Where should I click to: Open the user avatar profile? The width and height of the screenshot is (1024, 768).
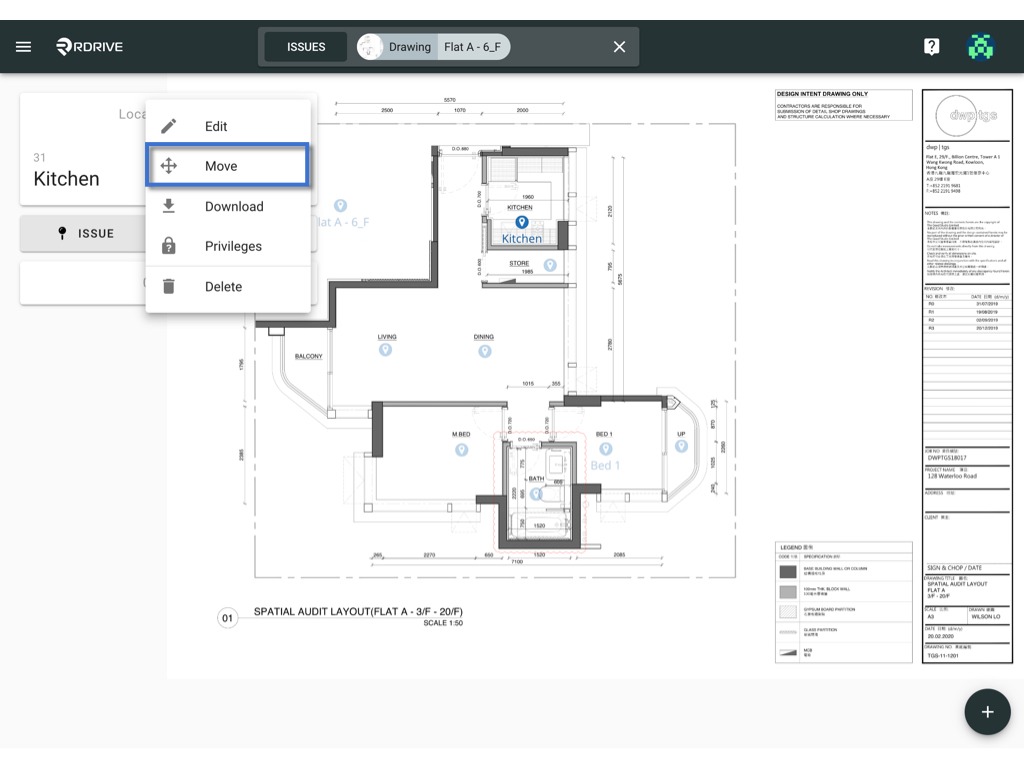click(980, 46)
